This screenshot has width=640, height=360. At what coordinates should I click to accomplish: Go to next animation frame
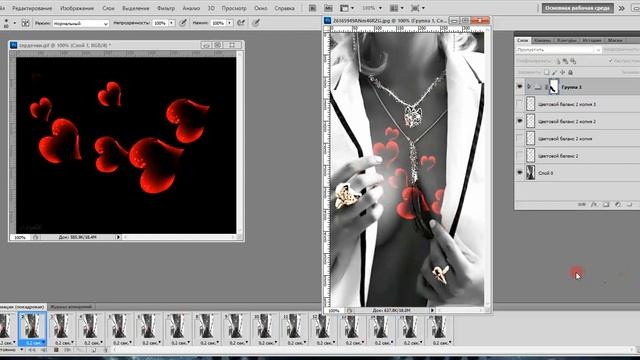coord(67,350)
